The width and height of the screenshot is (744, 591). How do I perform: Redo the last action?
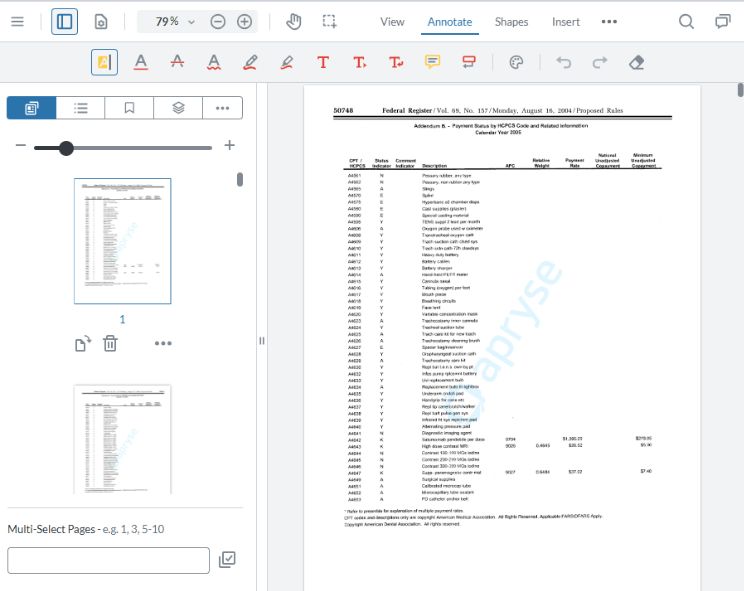pos(600,63)
